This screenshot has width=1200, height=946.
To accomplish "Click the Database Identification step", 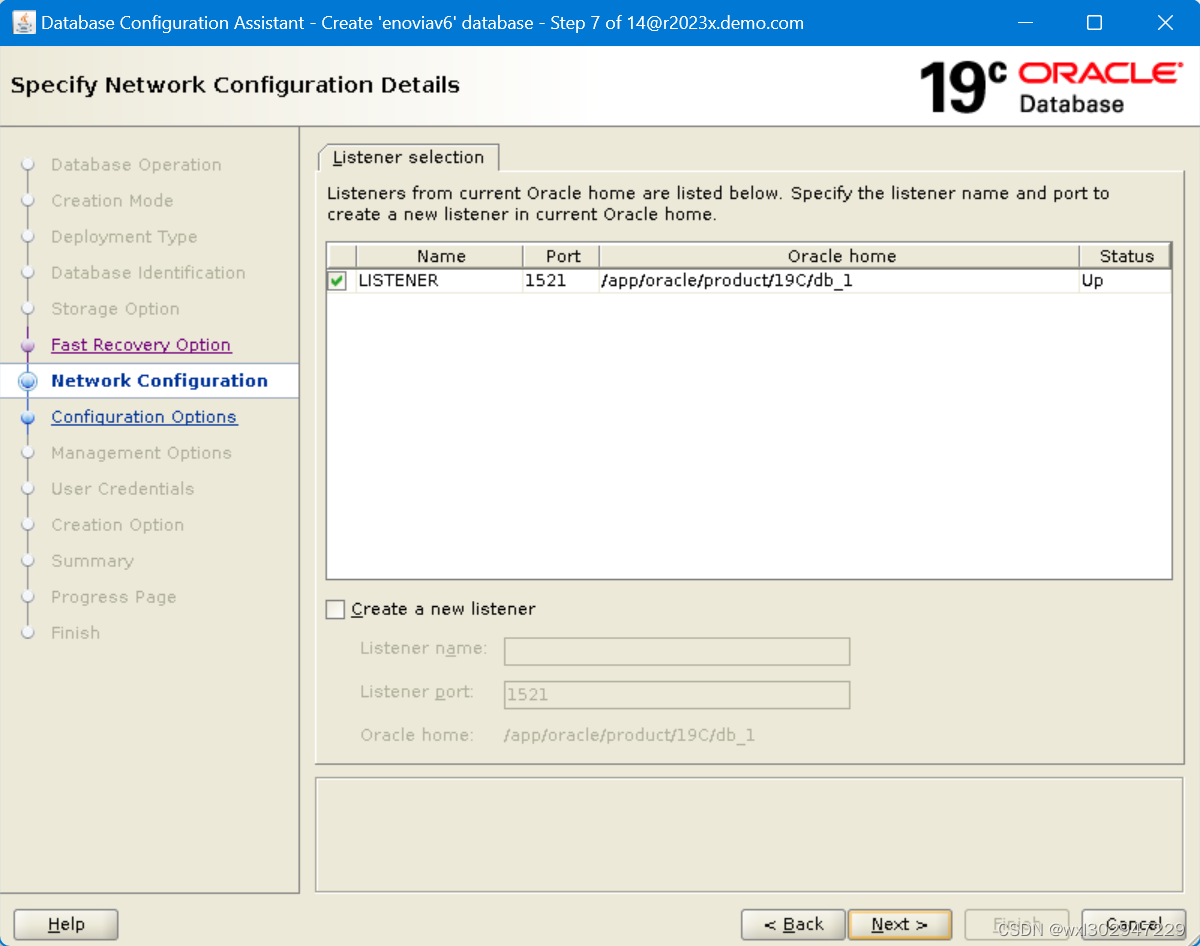I will 148,273.
